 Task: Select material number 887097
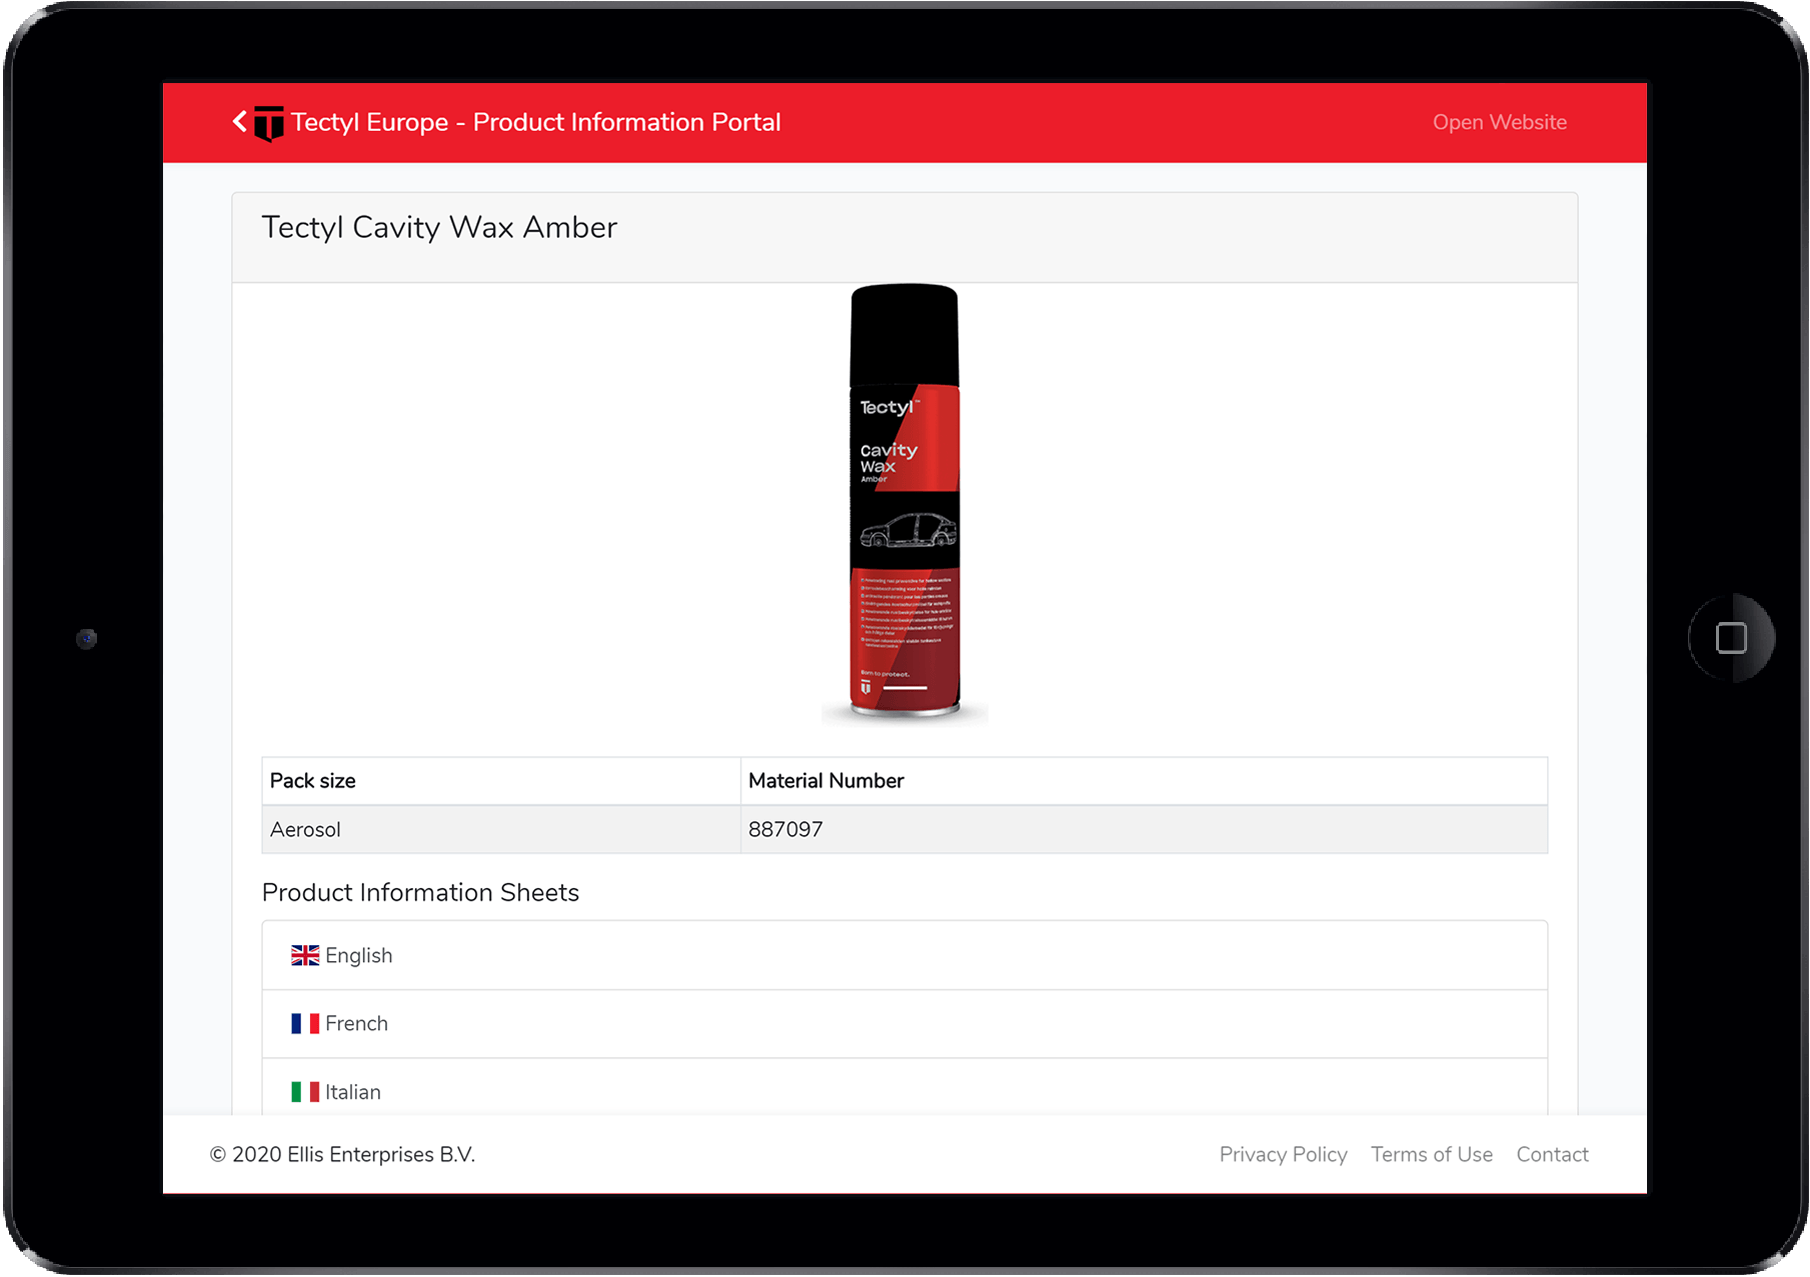(x=1144, y=829)
